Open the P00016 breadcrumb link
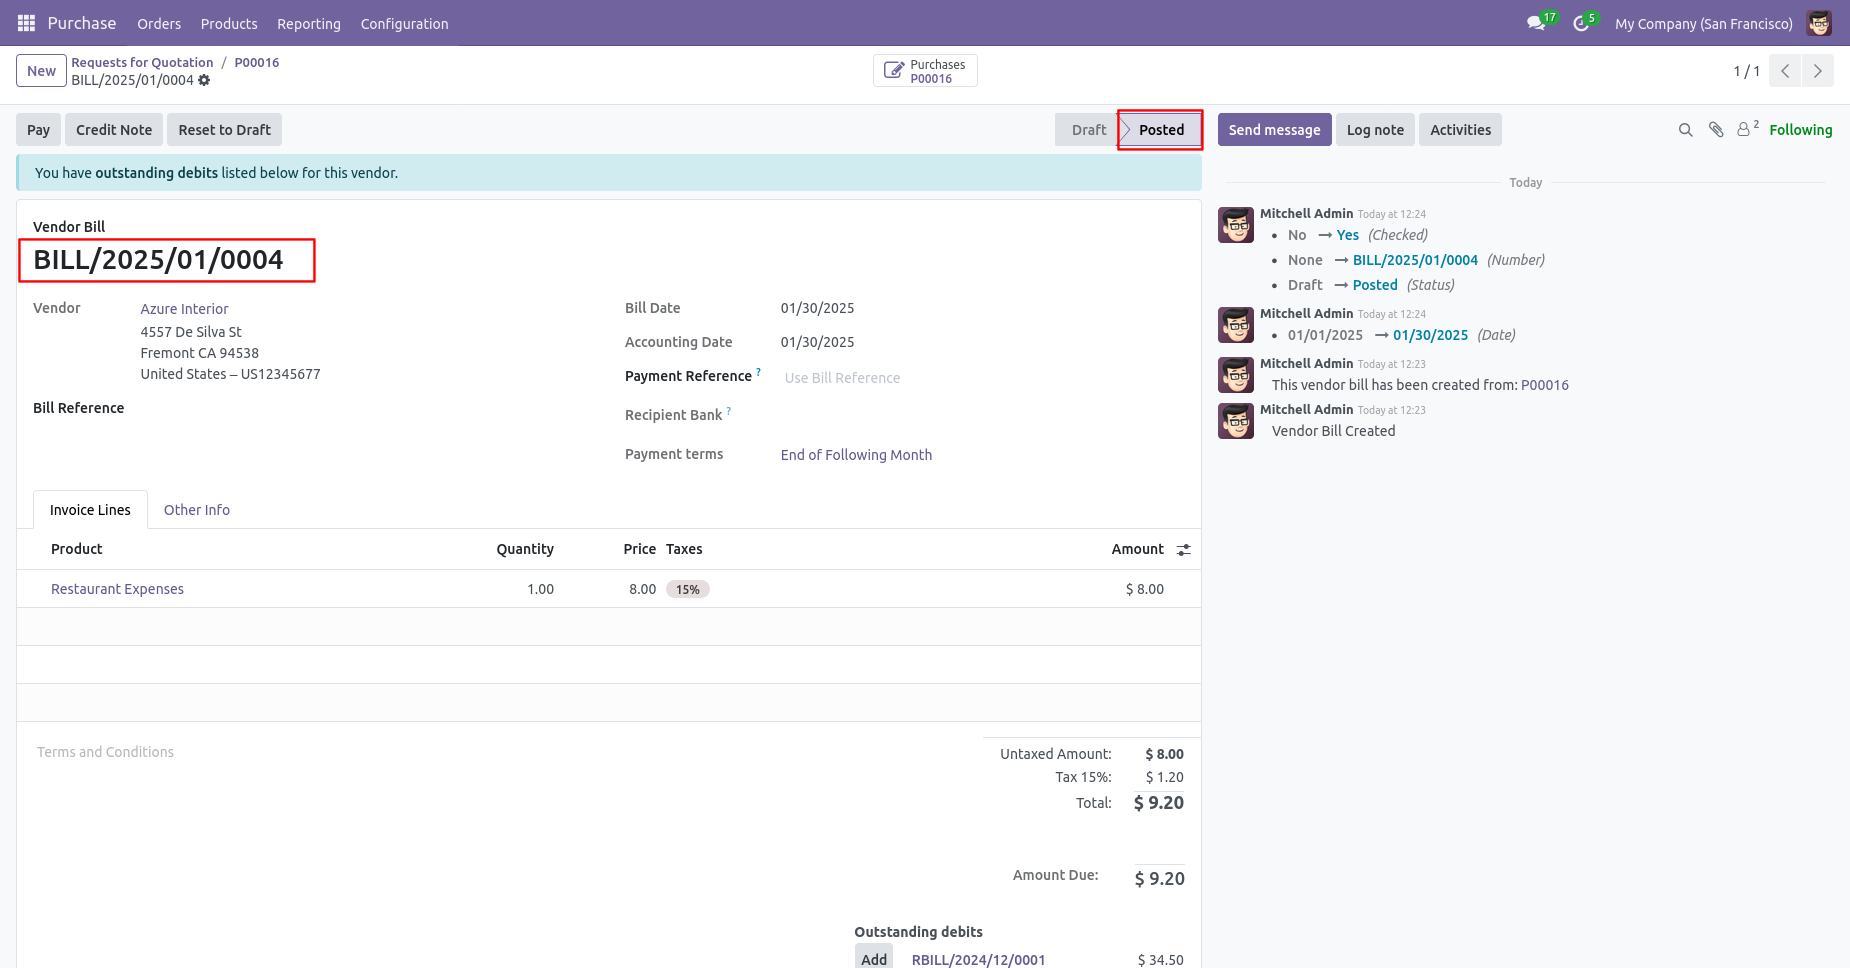 click(x=257, y=62)
